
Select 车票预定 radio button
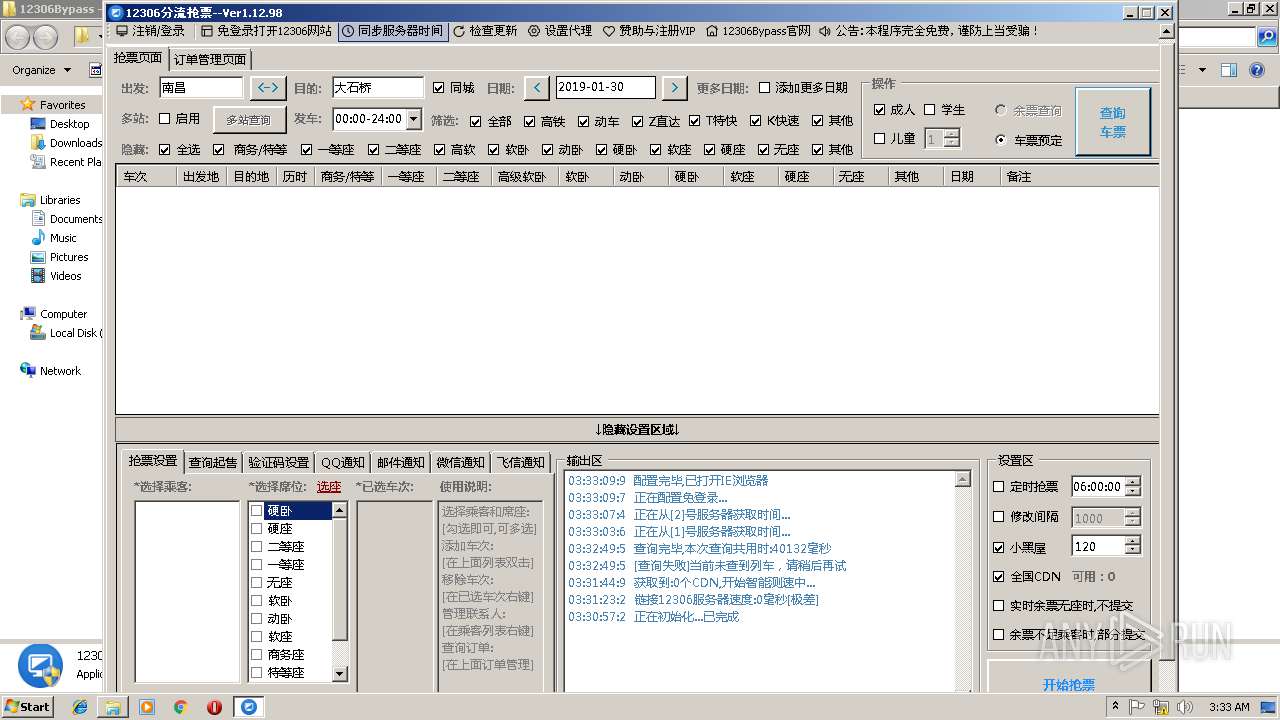tap(1001, 140)
